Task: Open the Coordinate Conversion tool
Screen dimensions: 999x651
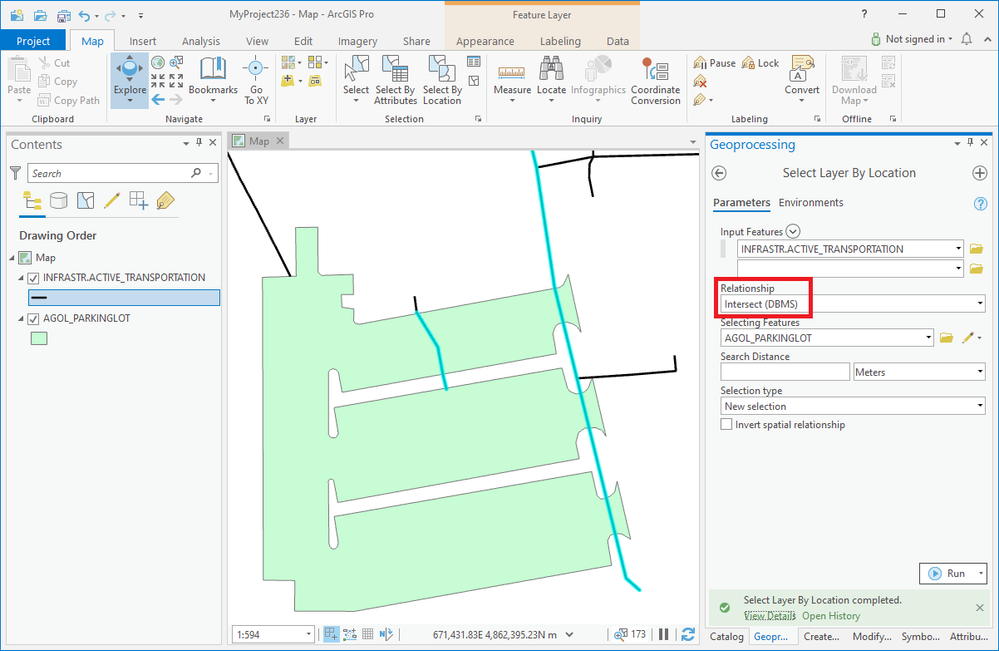Action: pyautogui.click(x=655, y=80)
